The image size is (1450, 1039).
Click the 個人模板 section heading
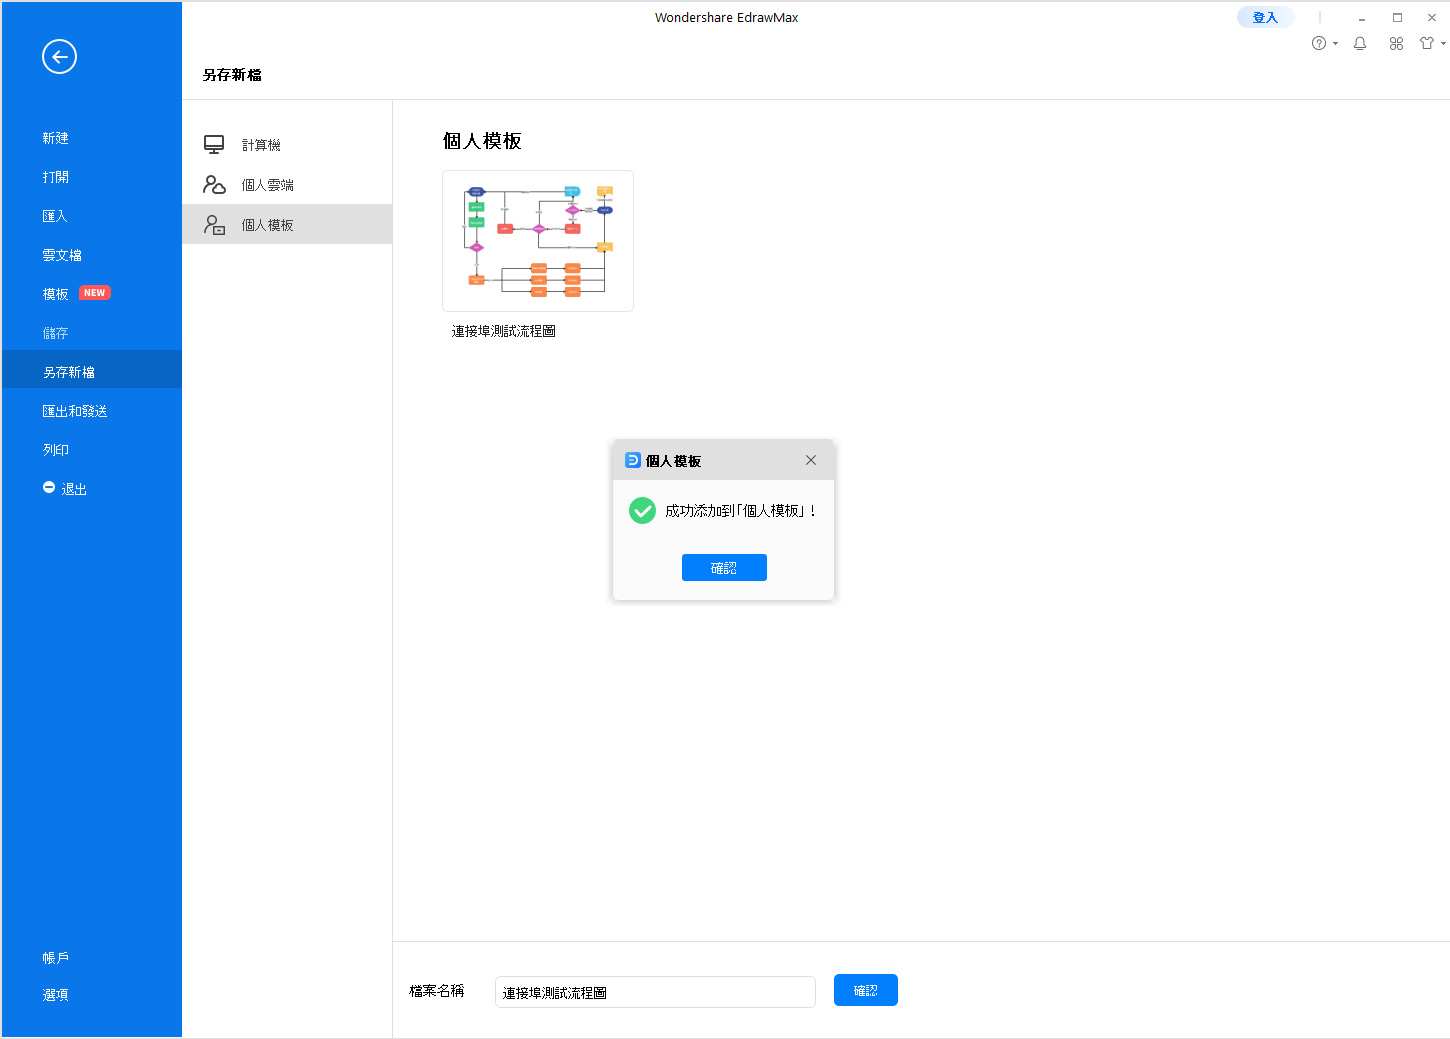pyautogui.click(x=482, y=141)
